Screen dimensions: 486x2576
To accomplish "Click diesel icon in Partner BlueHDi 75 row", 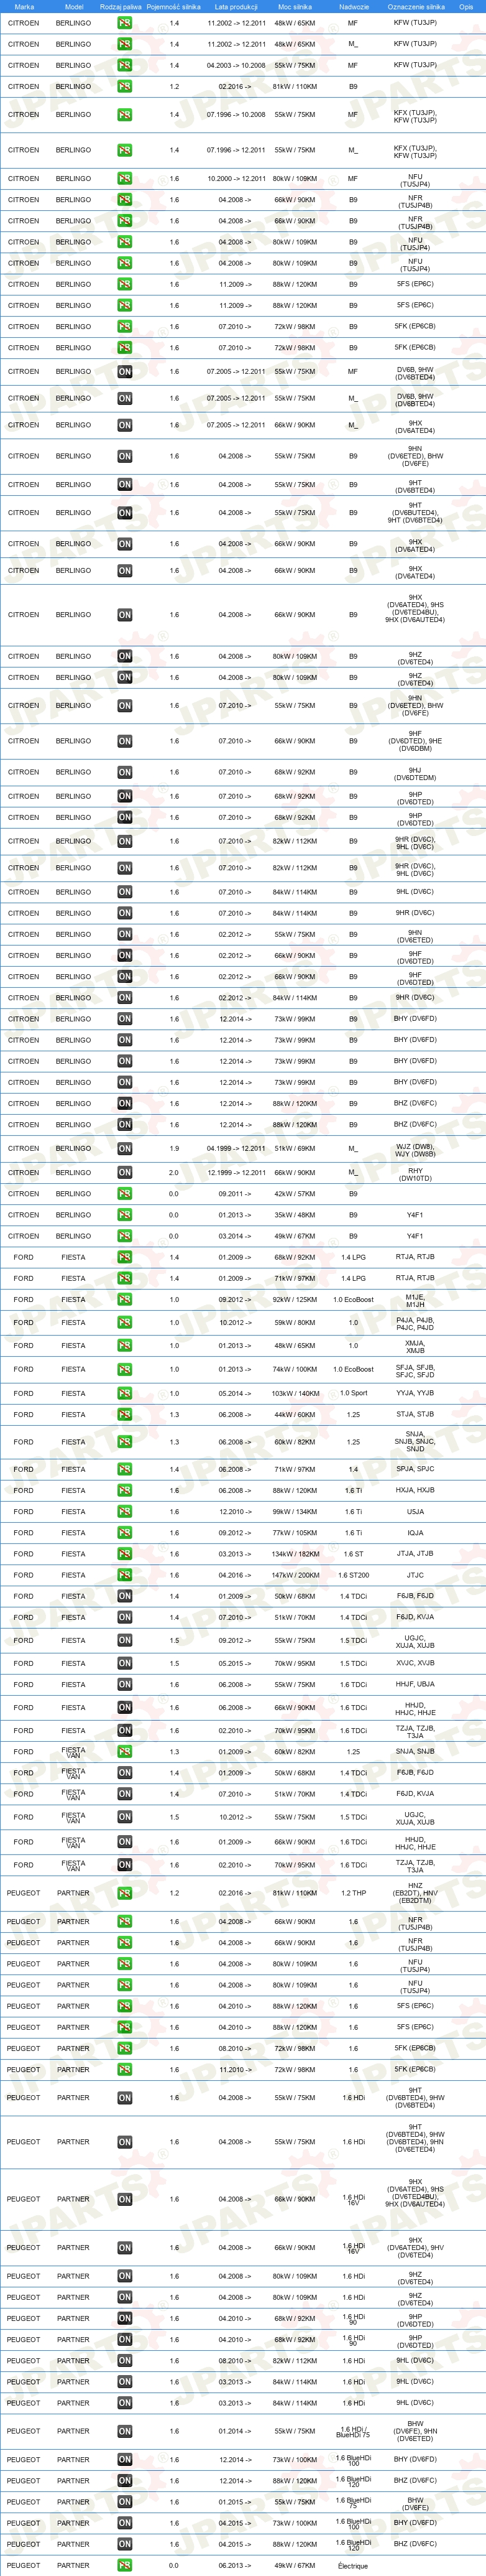I will pos(125,2502).
